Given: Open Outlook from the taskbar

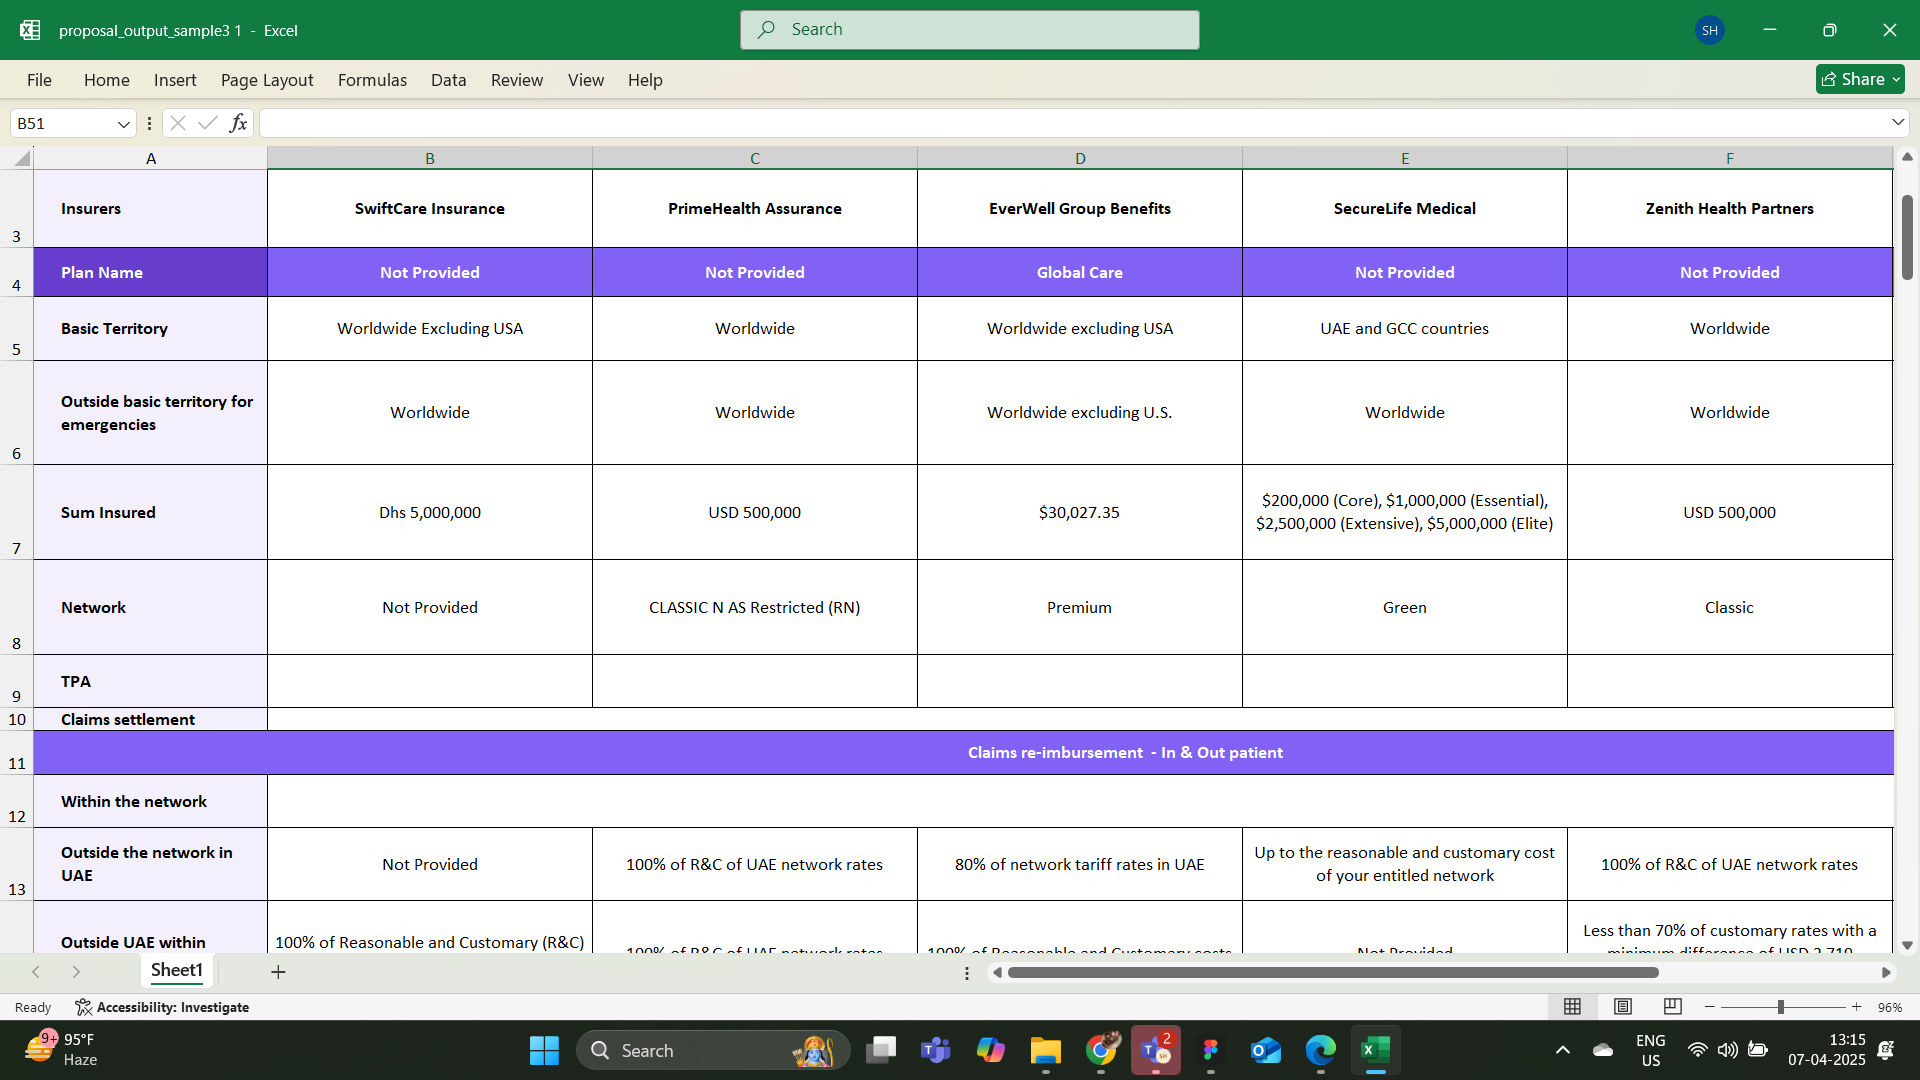Looking at the screenshot, I should point(1265,1050).
